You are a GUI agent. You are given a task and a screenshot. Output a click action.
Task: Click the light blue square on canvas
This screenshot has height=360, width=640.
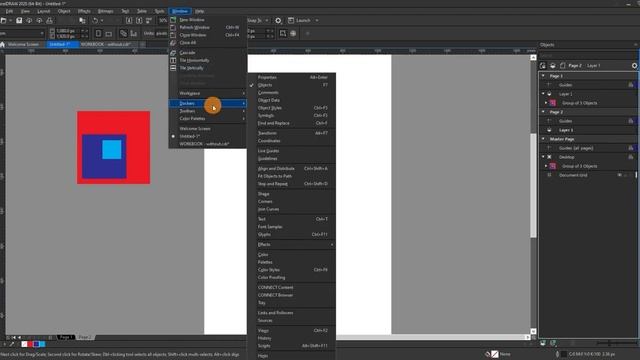tap(112, 149)
